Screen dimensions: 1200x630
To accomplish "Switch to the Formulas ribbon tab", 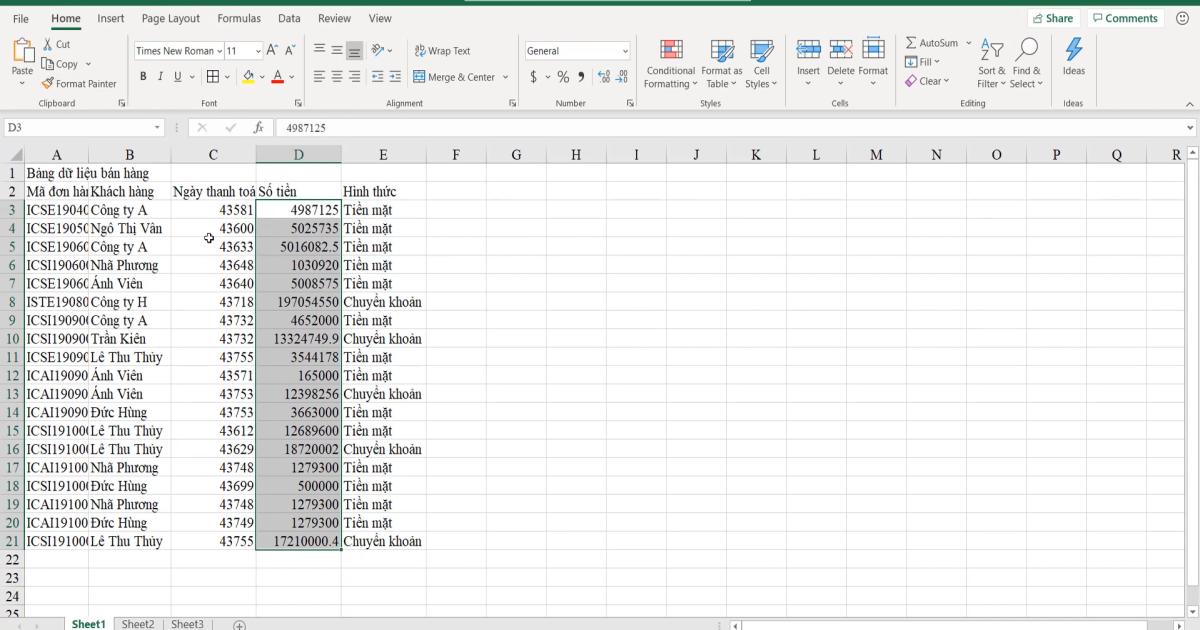I will 239,18.
